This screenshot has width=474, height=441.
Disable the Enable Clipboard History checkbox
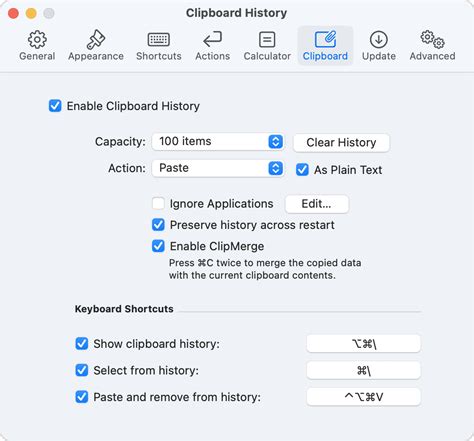pyautogui.click(x=55, y=106)
